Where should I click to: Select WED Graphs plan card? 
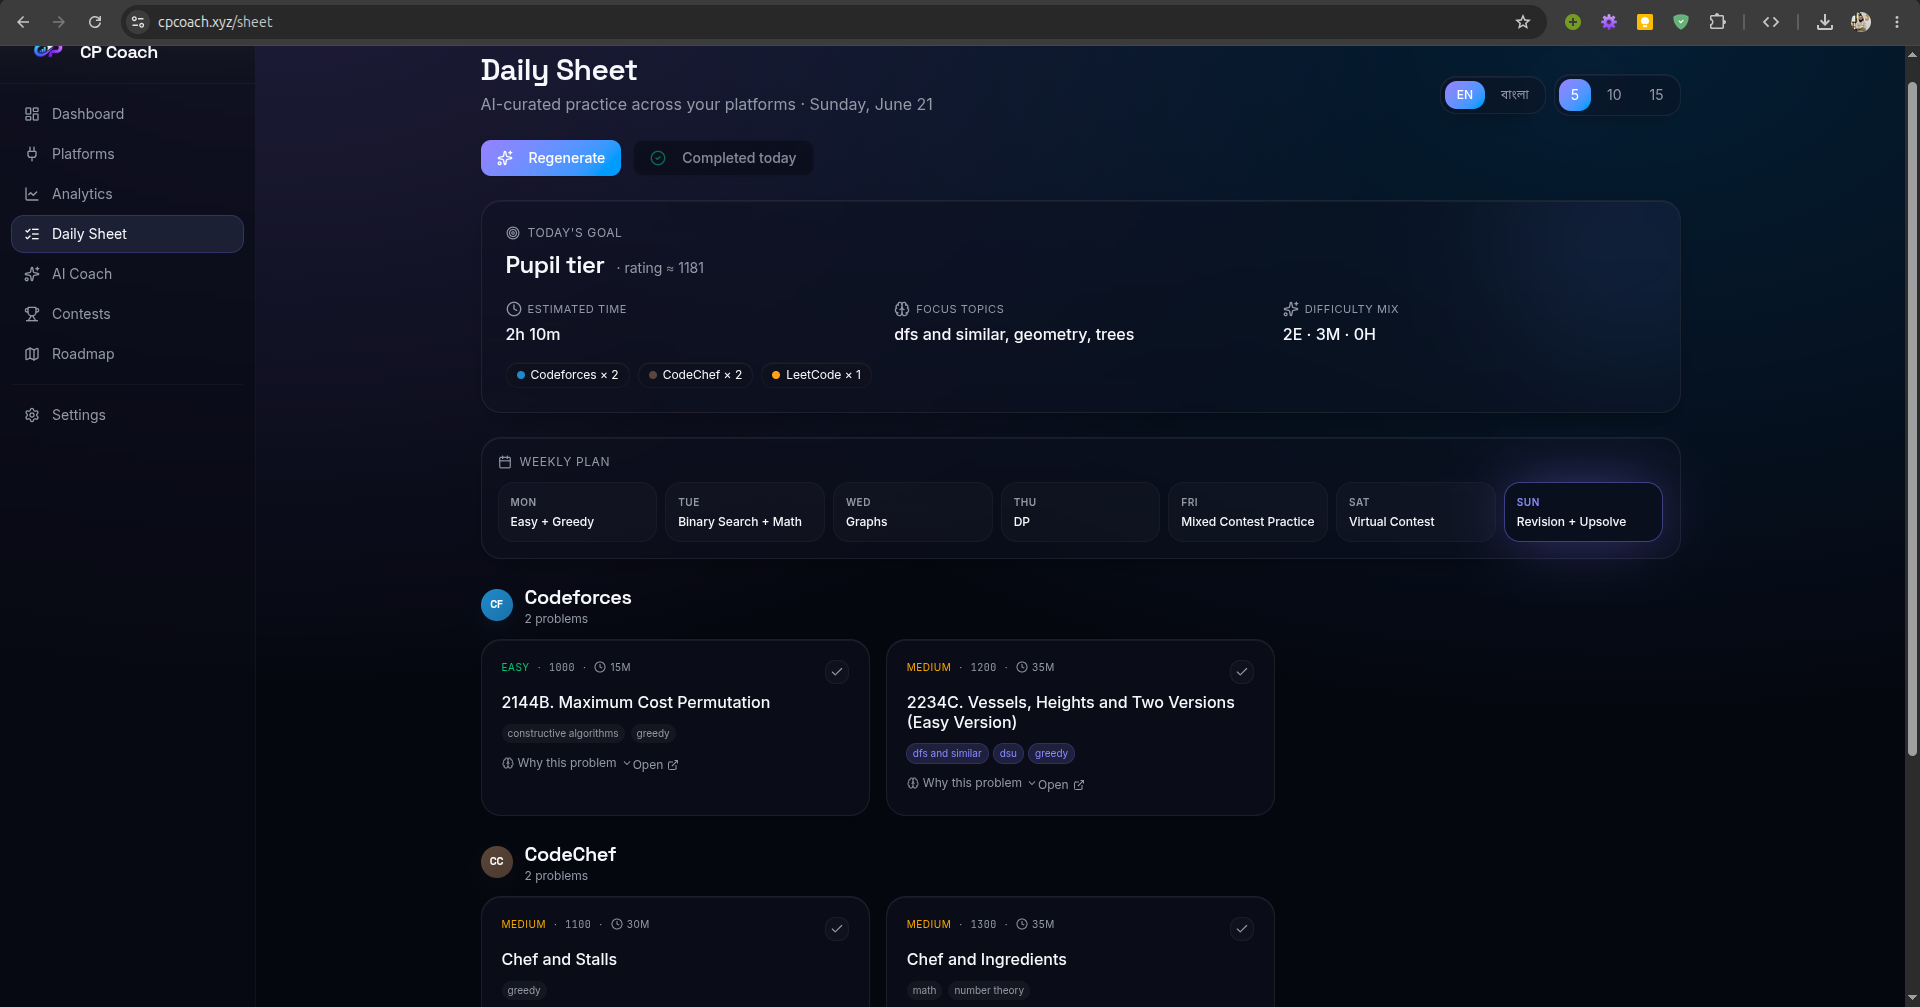click(913, 512)
